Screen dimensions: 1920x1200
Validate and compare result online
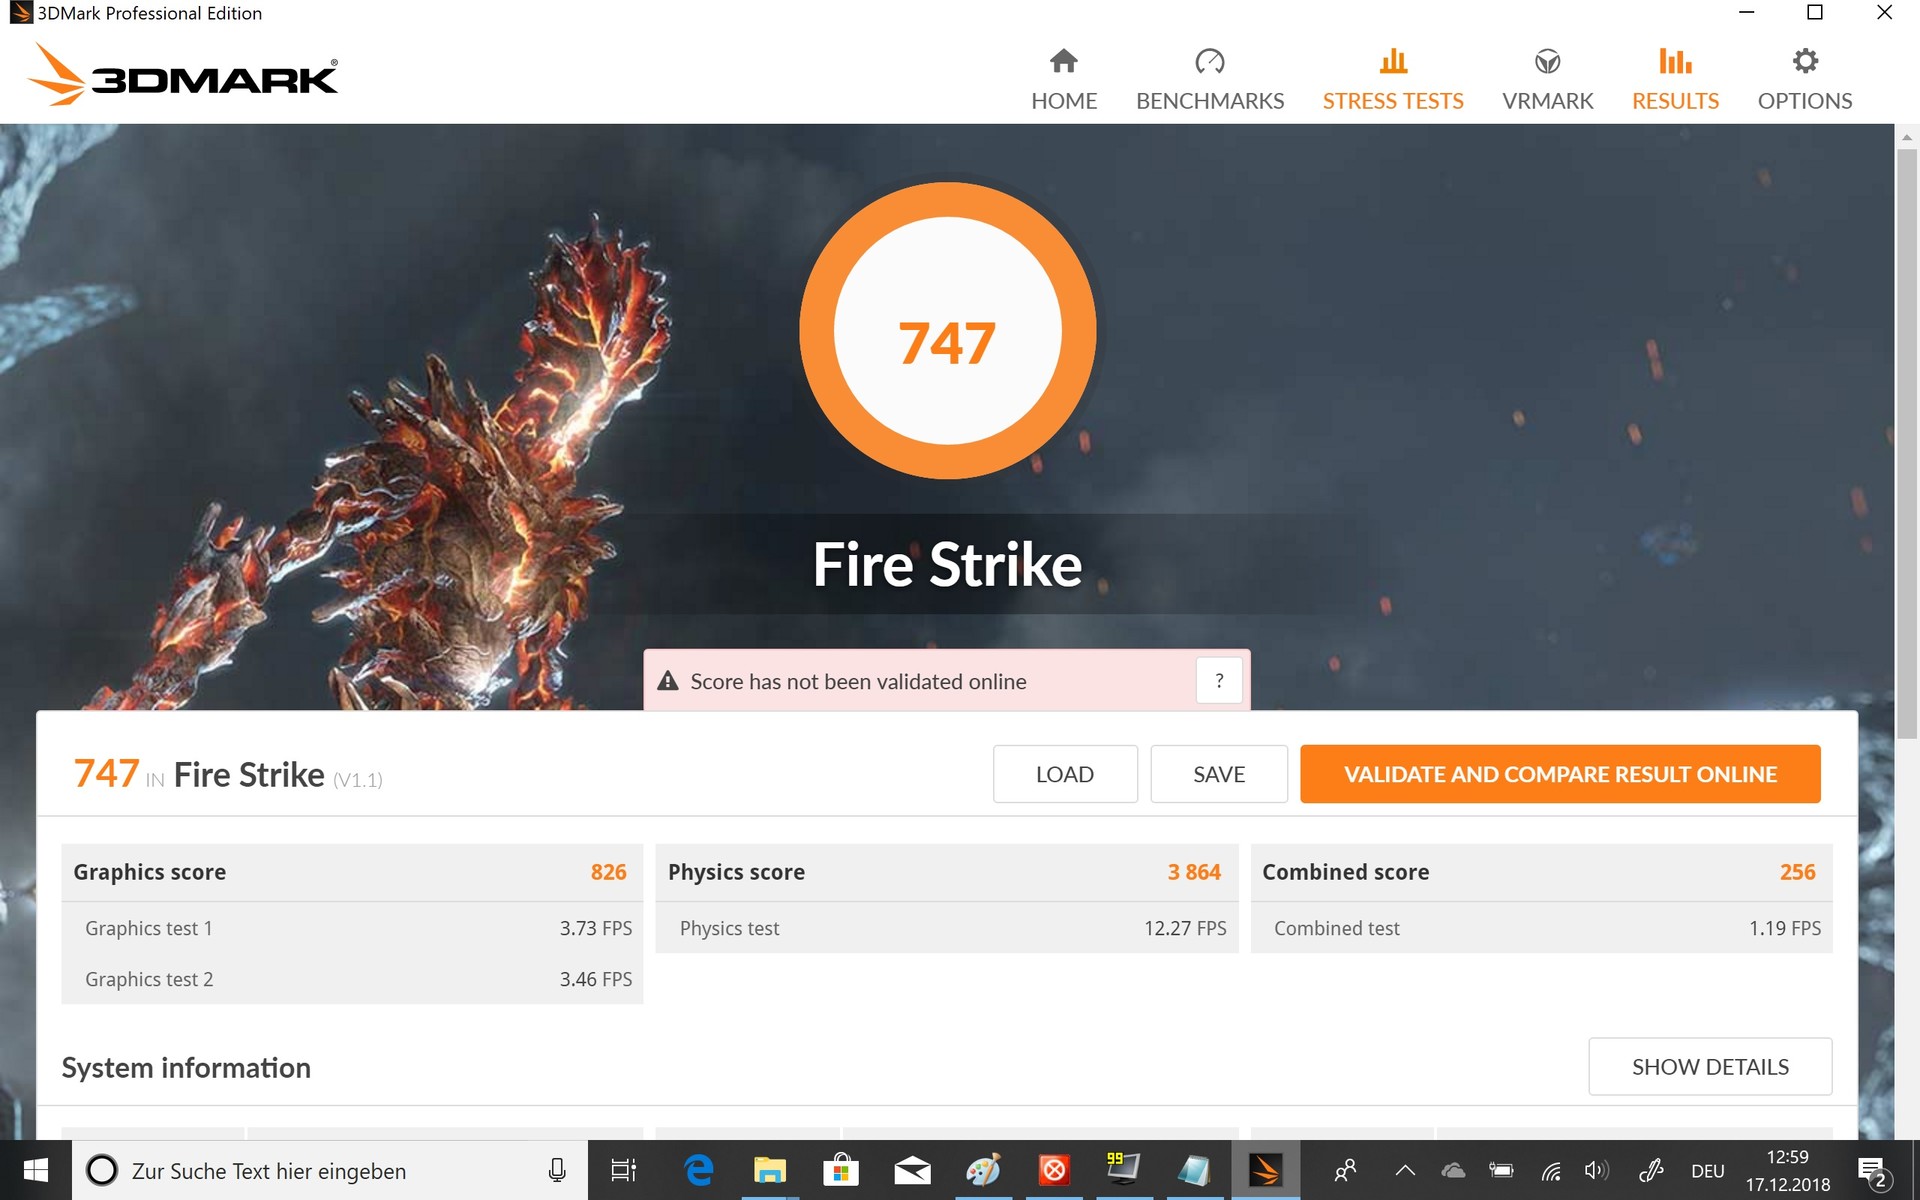click(1560, 774)
